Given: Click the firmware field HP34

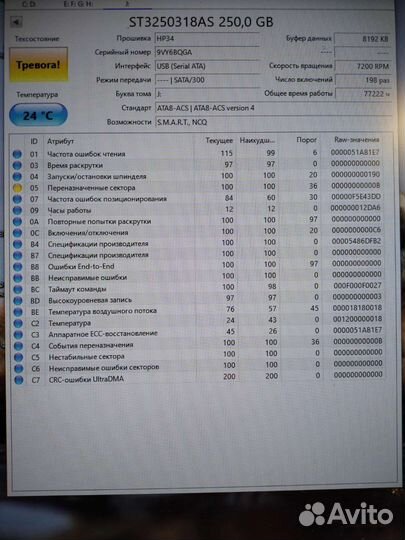Looking at the screenshot, I should (207, 39).
